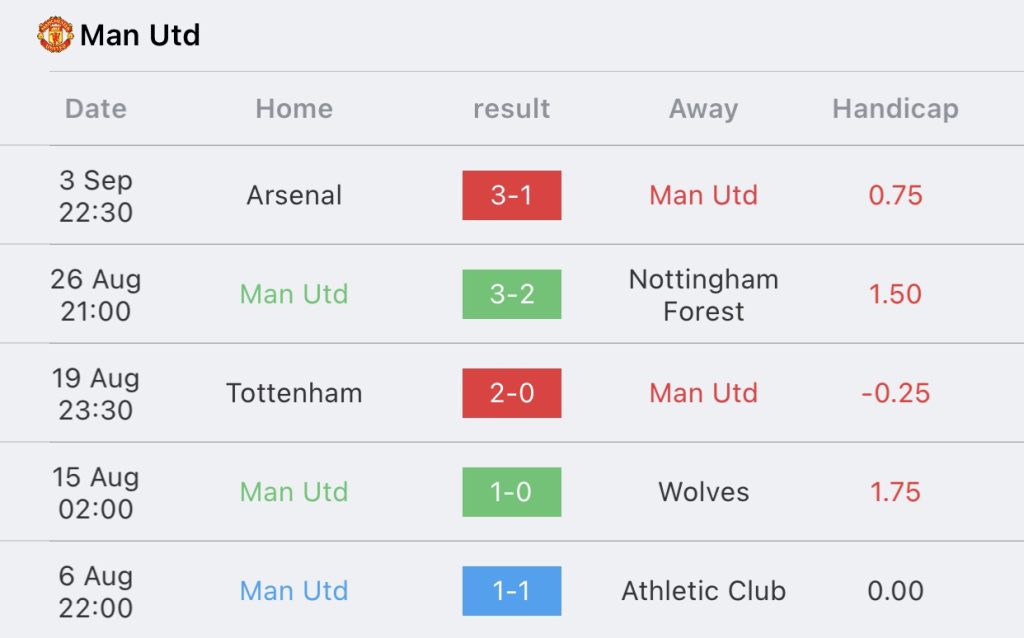
Task: Select the Home column header
Action: (x=294, y=108)
